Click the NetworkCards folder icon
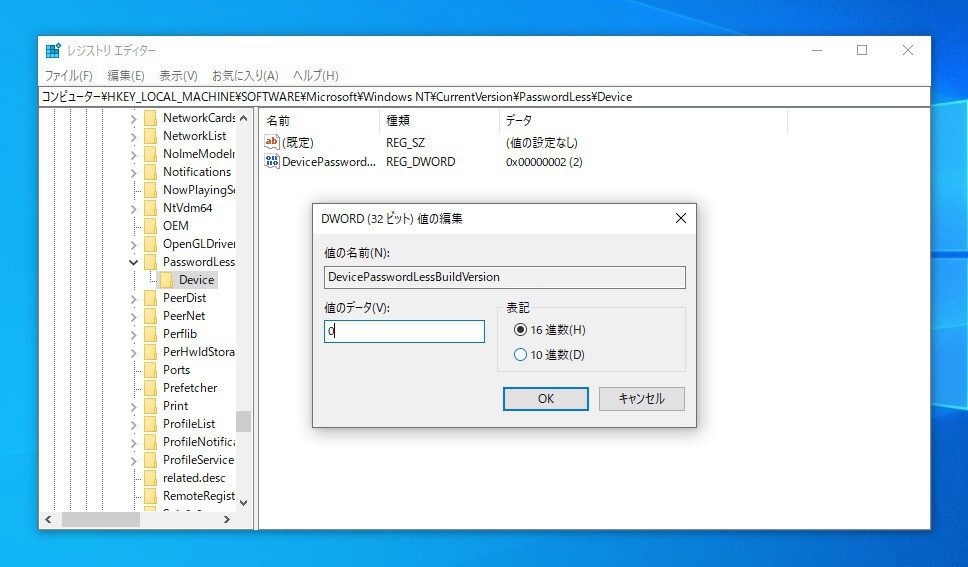This screenshot has height=567, width=968. click(x=151, y=117)
